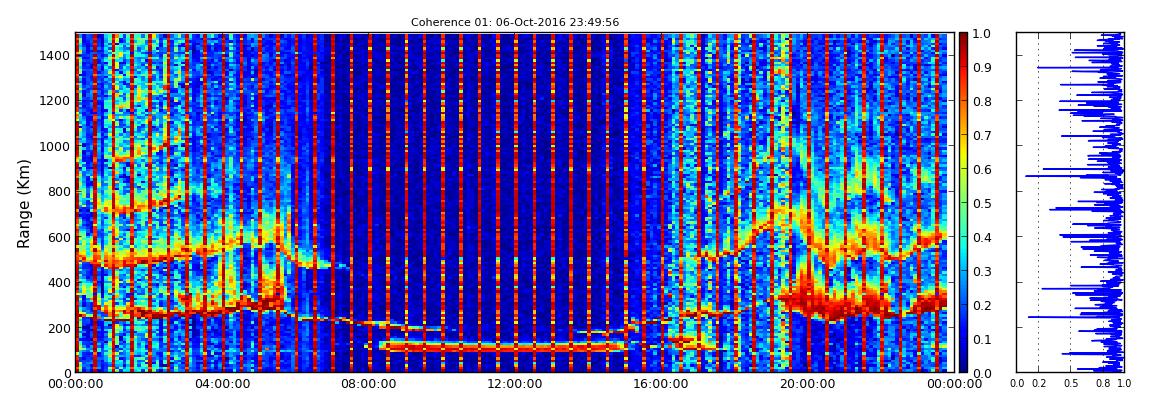Click the colorbar's 0.6 tick label
This screenshot has width=1150, height=407.
[x=983, y=169]
